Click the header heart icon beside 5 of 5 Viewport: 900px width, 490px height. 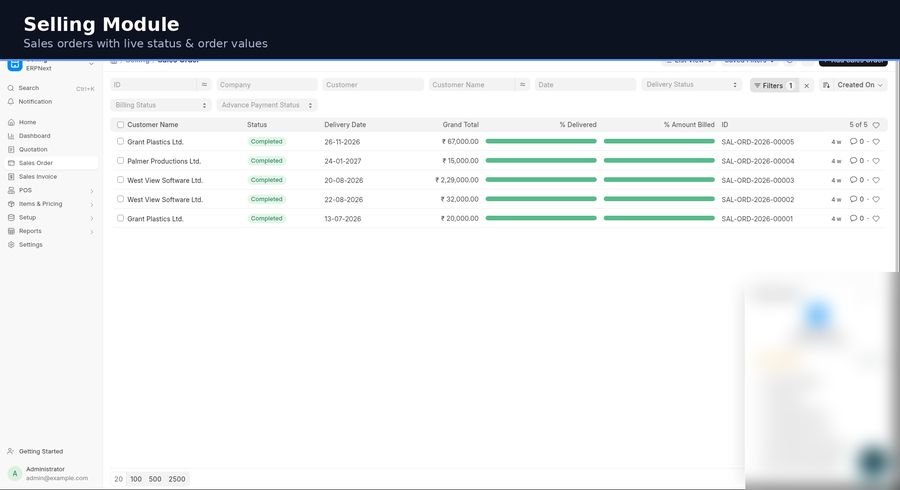click(876, 125)
